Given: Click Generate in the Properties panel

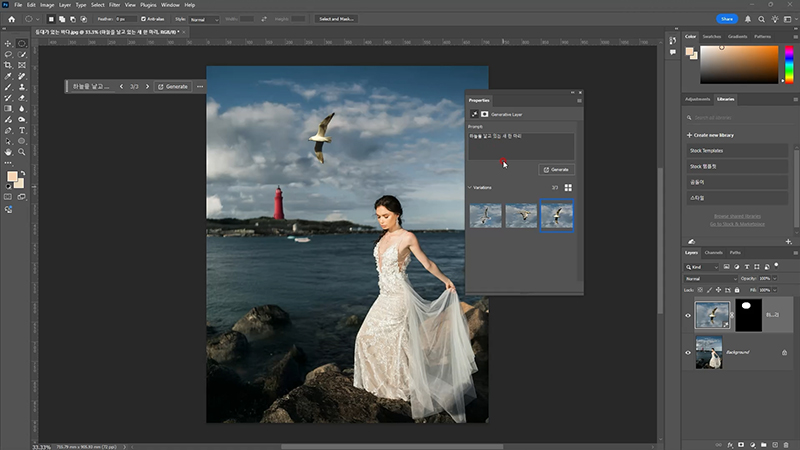Looking at the screenshot, I should pyautogui.click(x=556, y=170).
